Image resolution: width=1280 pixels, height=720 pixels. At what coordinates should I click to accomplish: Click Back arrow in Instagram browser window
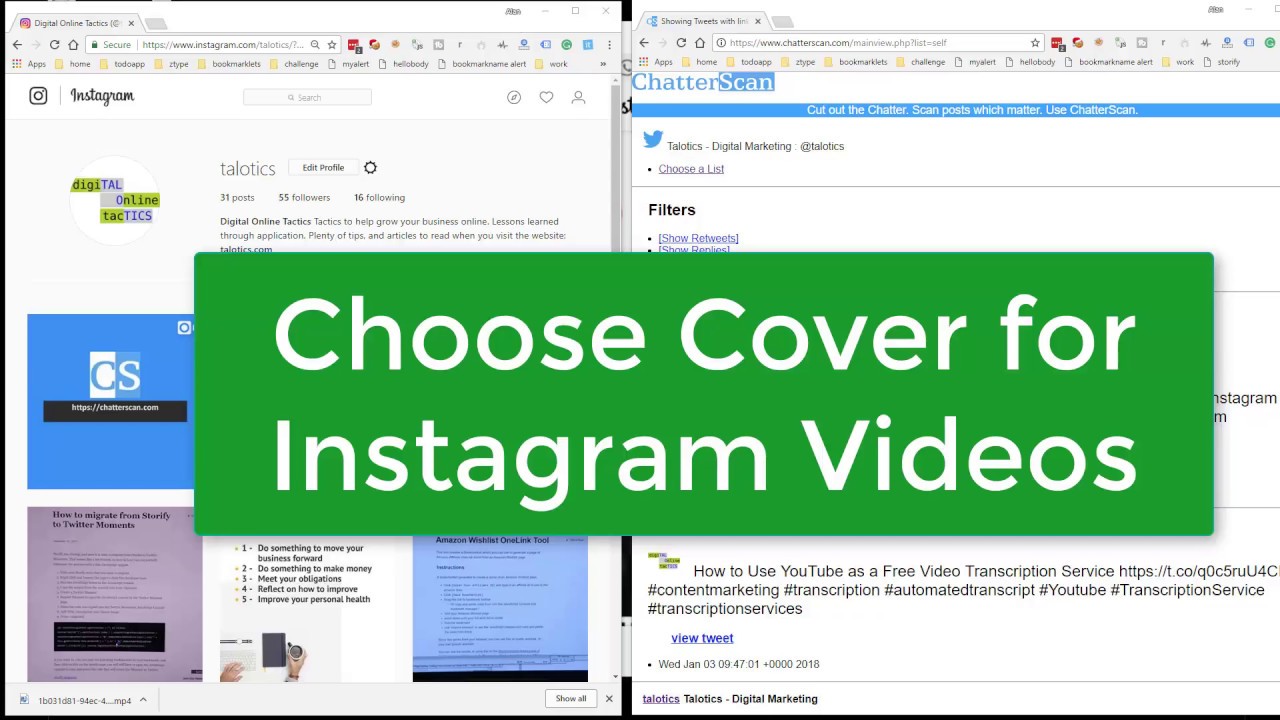[17, 45]
